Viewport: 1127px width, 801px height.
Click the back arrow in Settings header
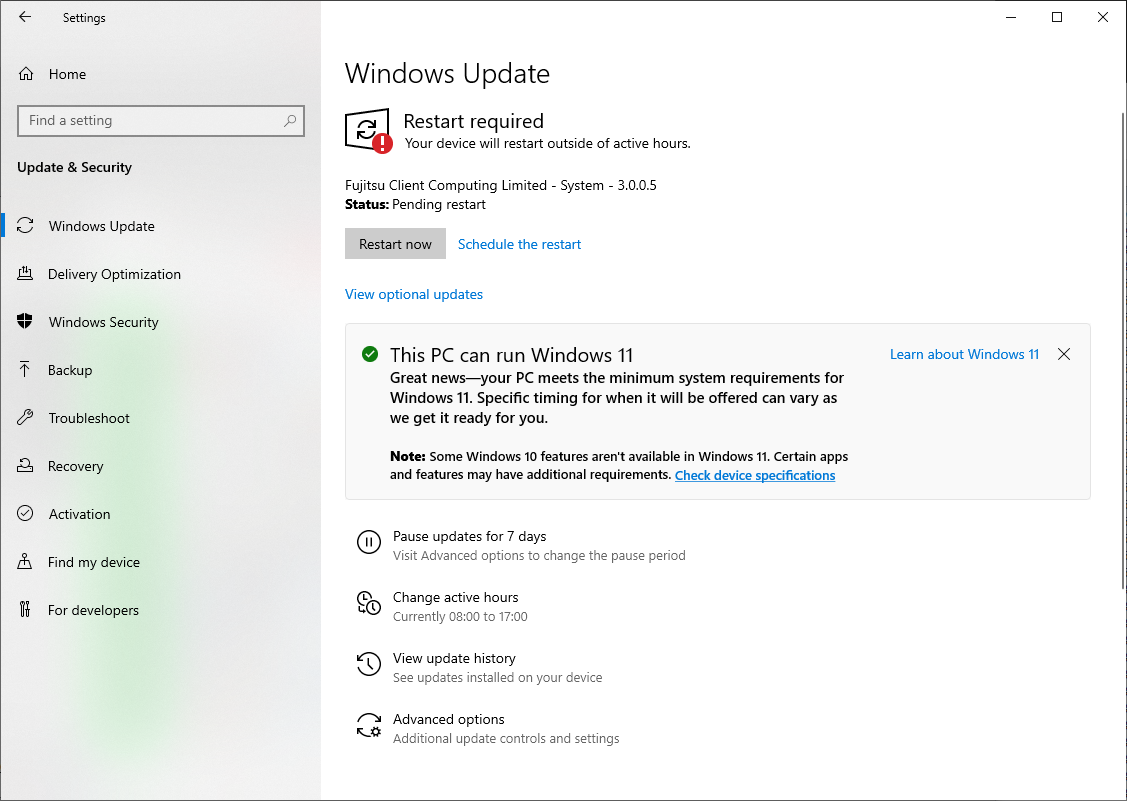tap(25, 17)
